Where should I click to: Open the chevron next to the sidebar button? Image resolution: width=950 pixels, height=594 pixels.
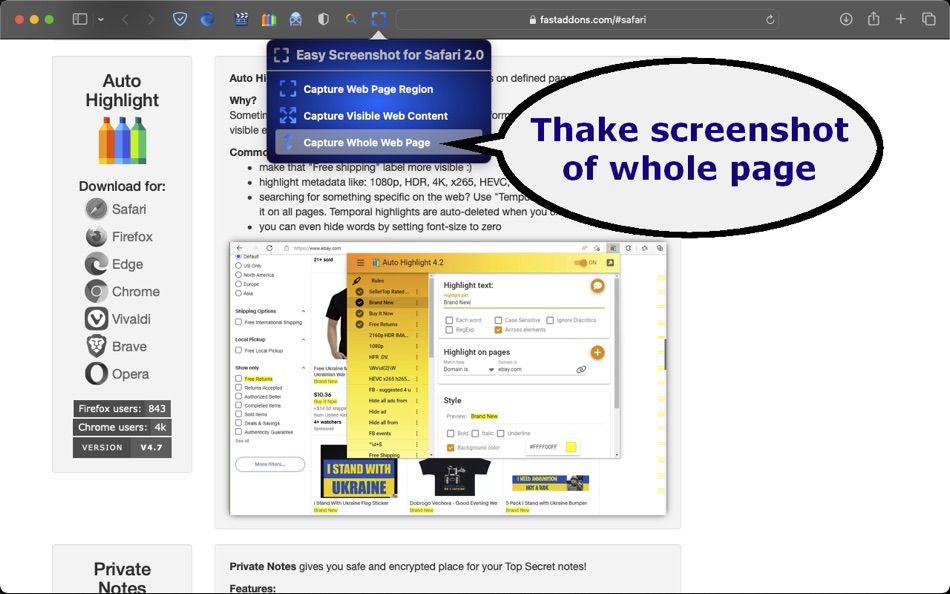[x=101, y=18]
